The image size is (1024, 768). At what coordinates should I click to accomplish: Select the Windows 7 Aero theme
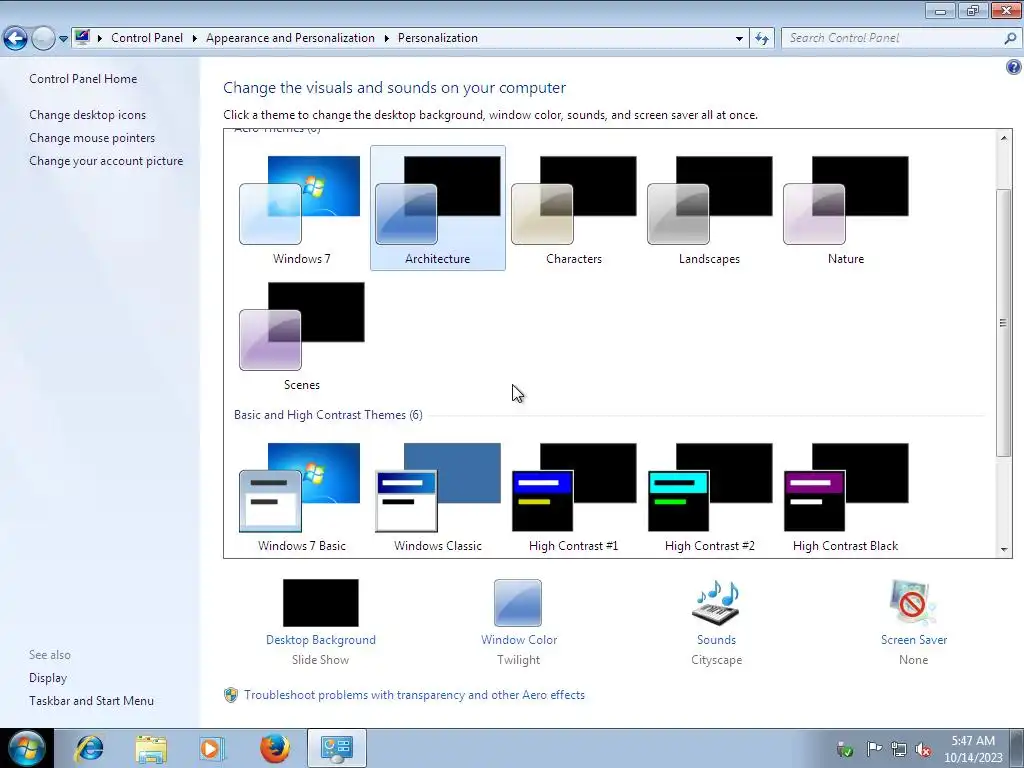[301, 209]
